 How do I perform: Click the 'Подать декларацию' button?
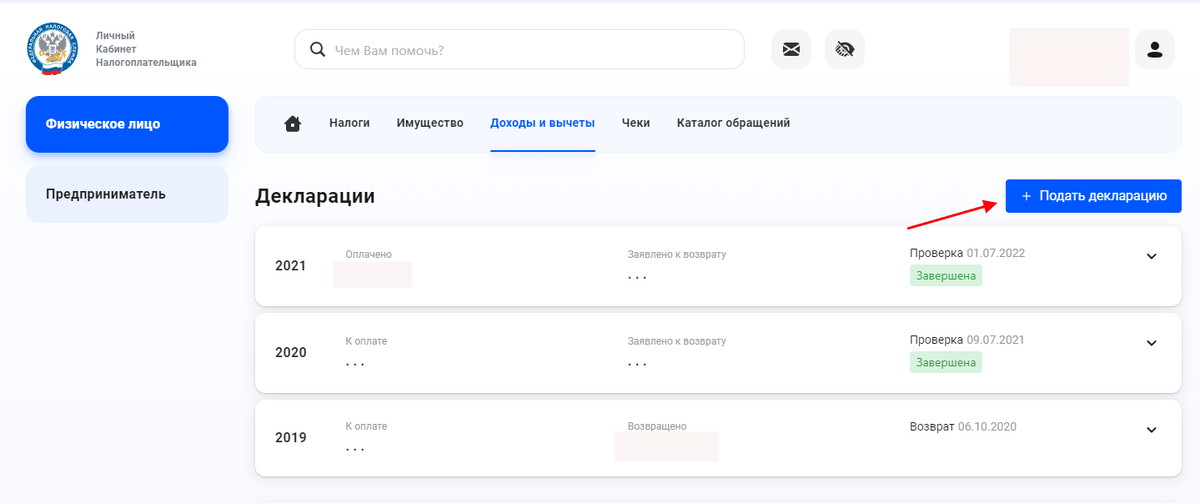coord(1094,196)
